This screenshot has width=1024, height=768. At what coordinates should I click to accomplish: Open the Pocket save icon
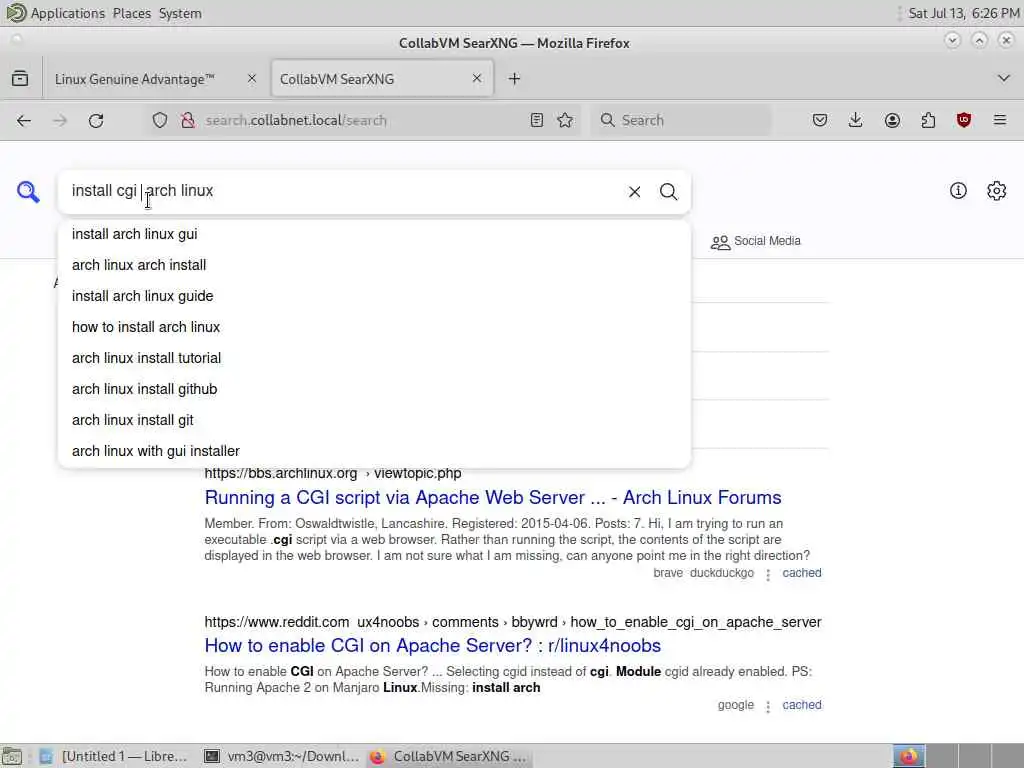coord(820,120)
